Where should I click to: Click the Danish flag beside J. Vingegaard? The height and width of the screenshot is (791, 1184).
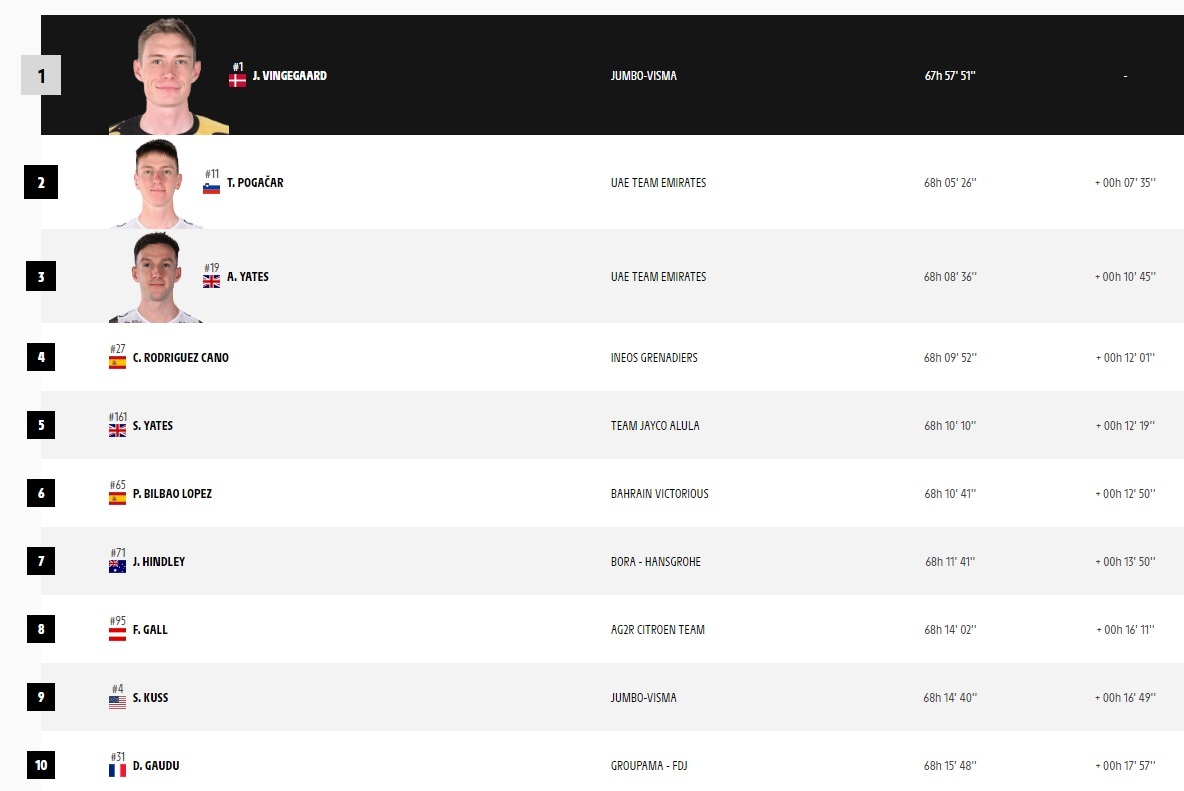237,81
